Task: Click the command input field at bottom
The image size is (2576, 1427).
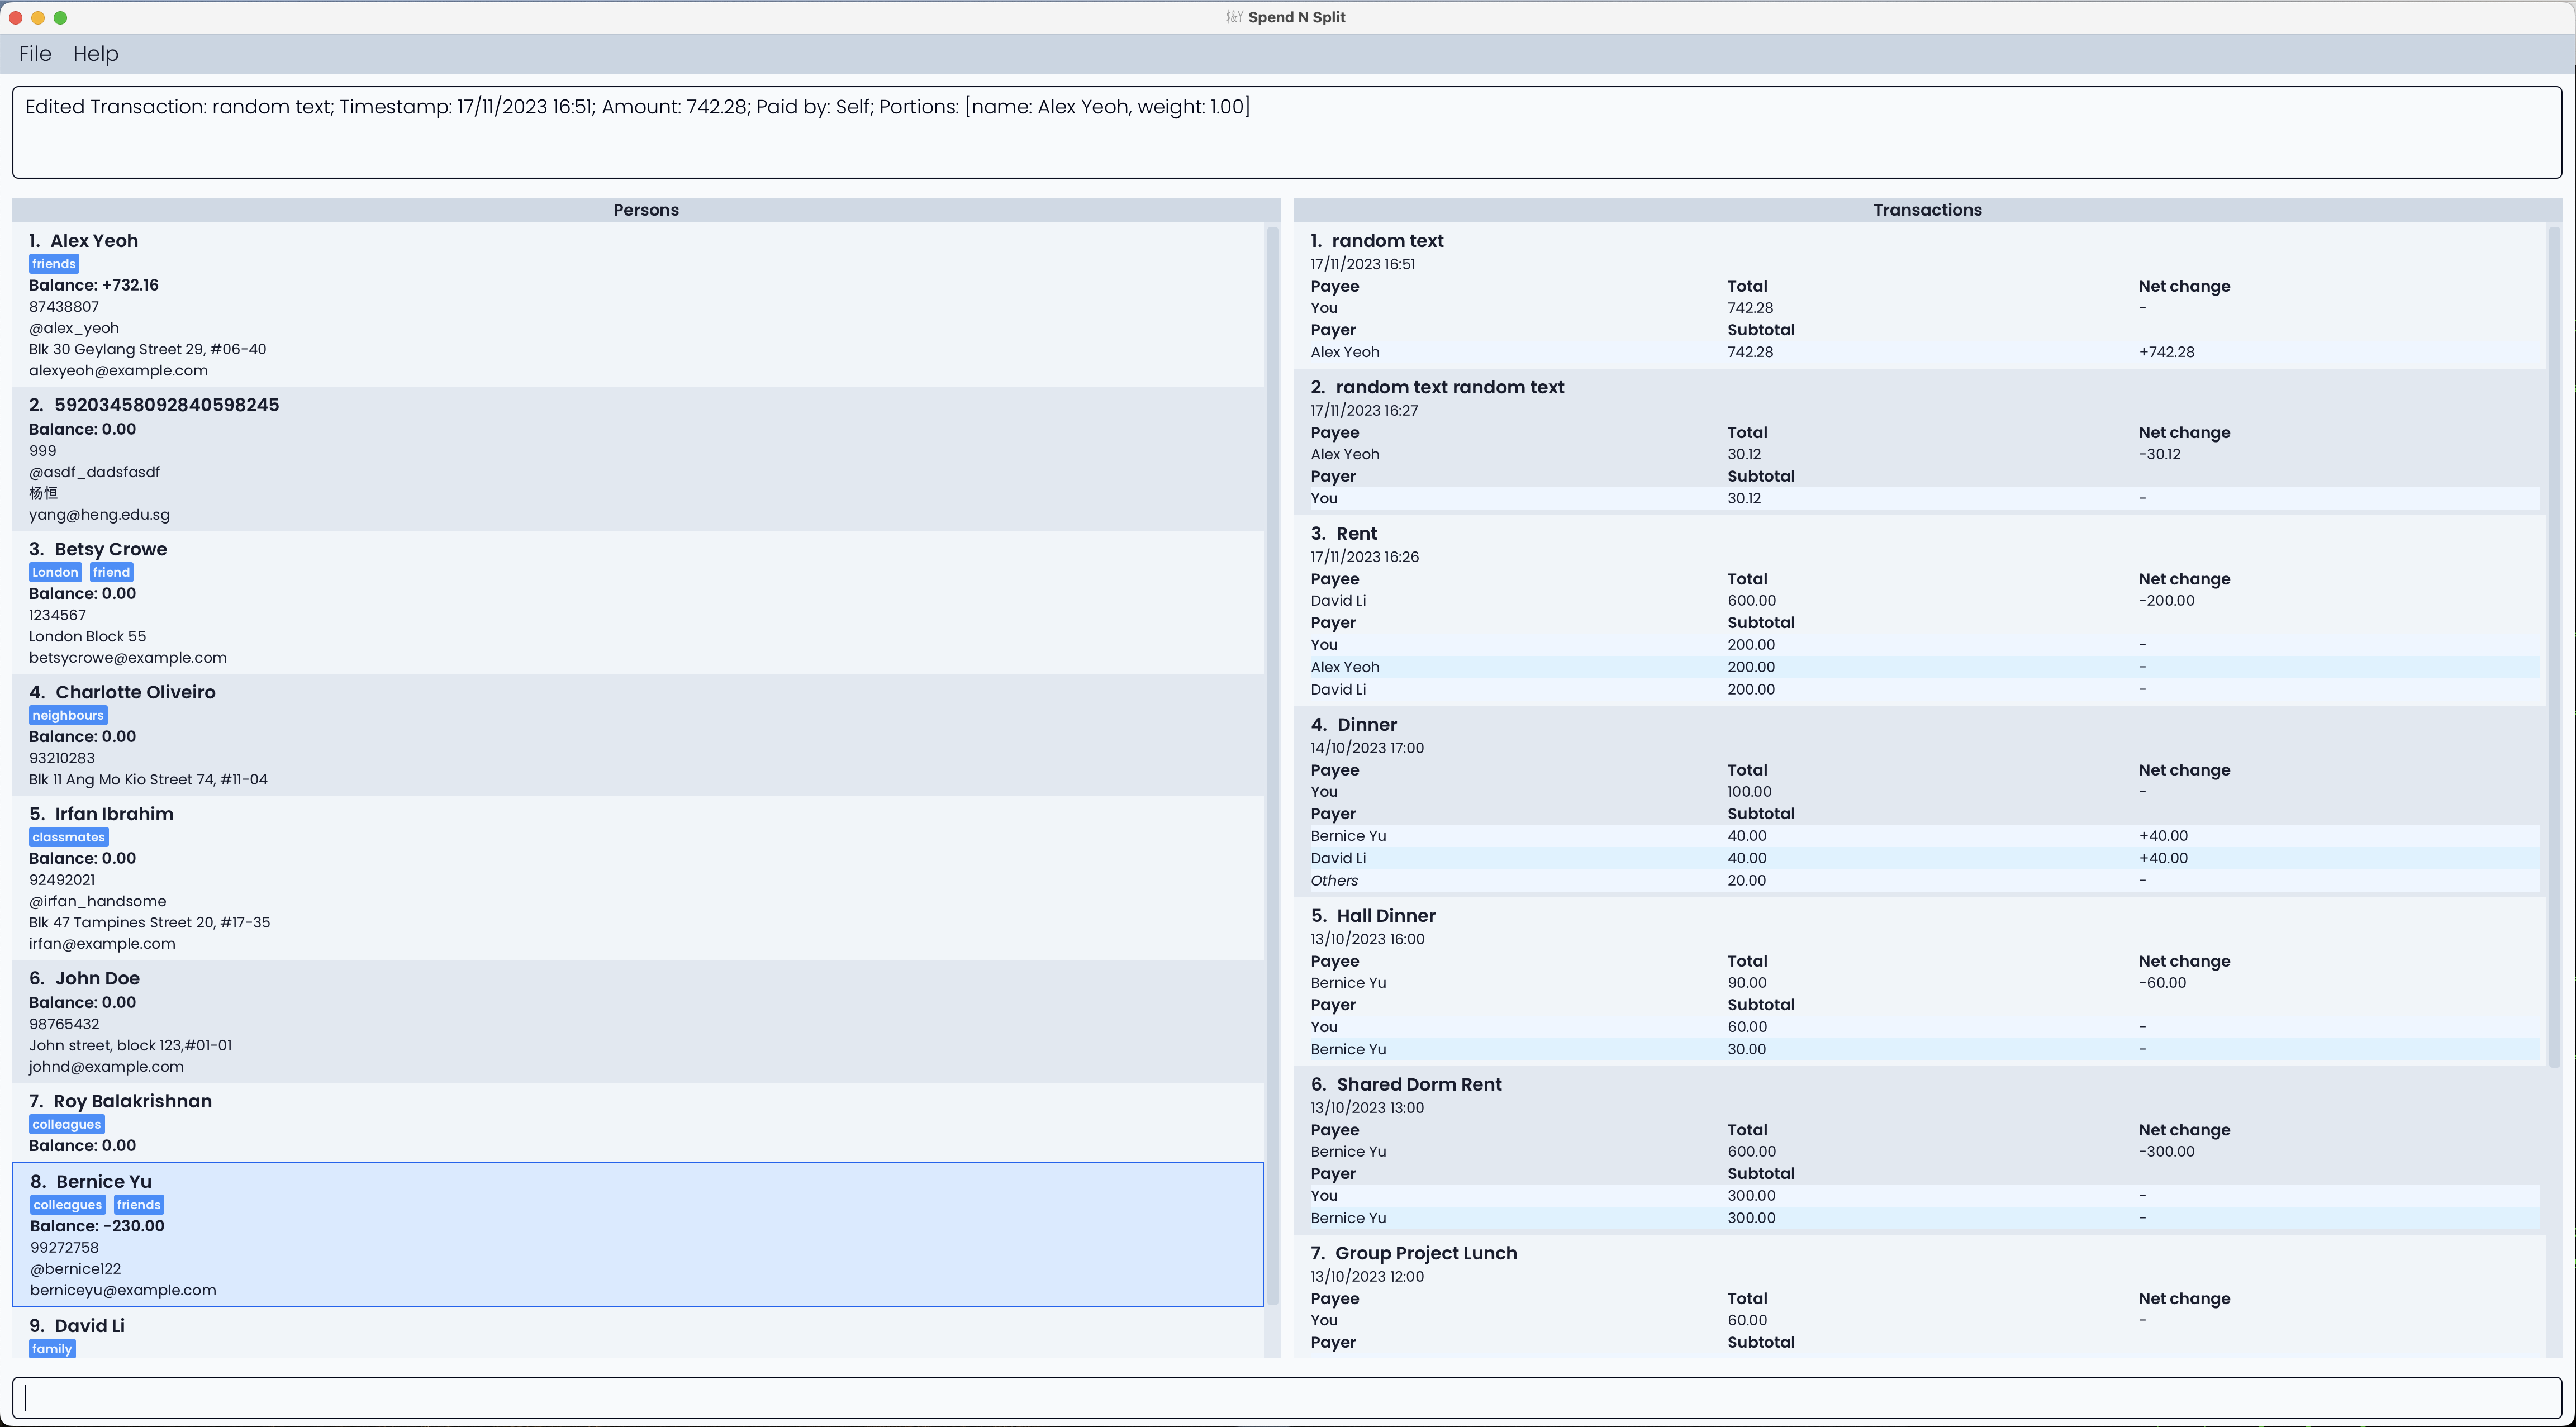Action: click(1286, 1397)
